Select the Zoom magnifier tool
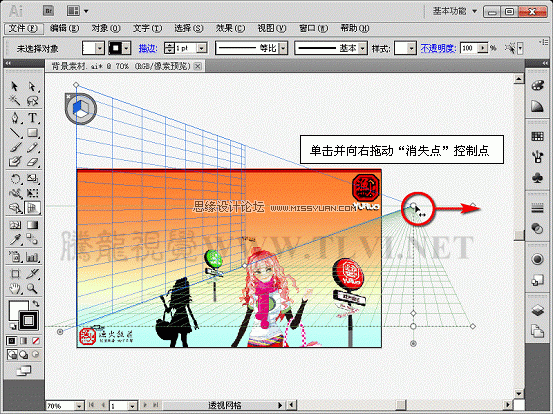Viewport: 553px width, 414px height. 32,289
